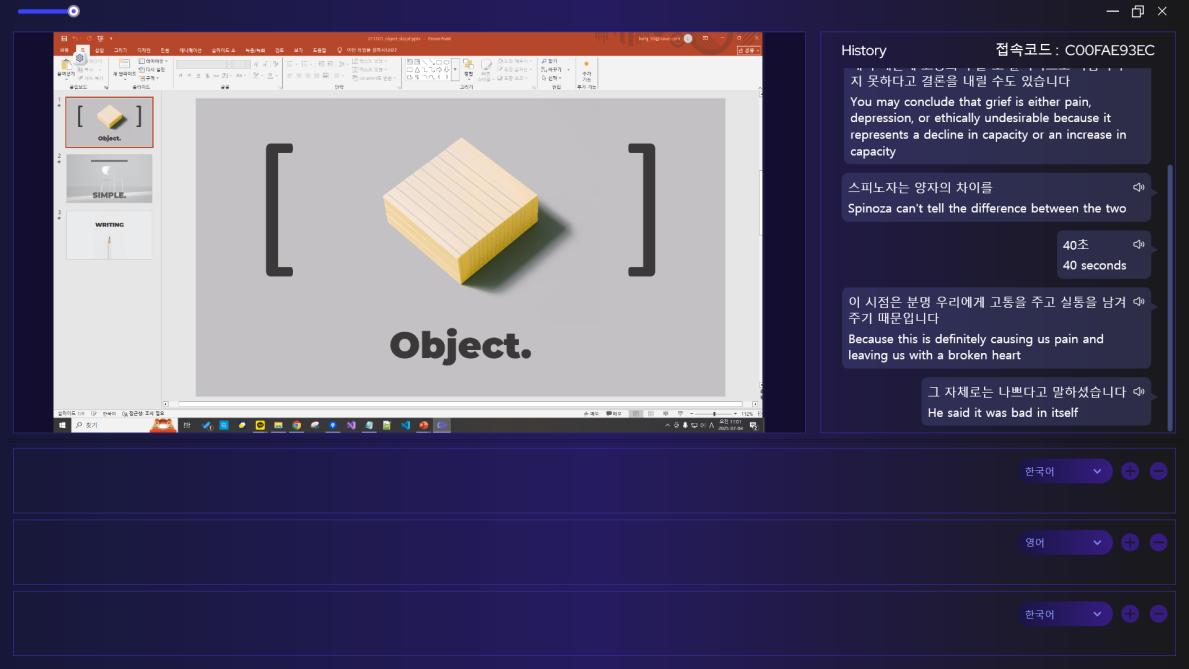Image resolution: width=1189 pixels, height=669 pixels.
Task: Click the minus icon in the 영어 row
Action: [x=1158, y=542]
